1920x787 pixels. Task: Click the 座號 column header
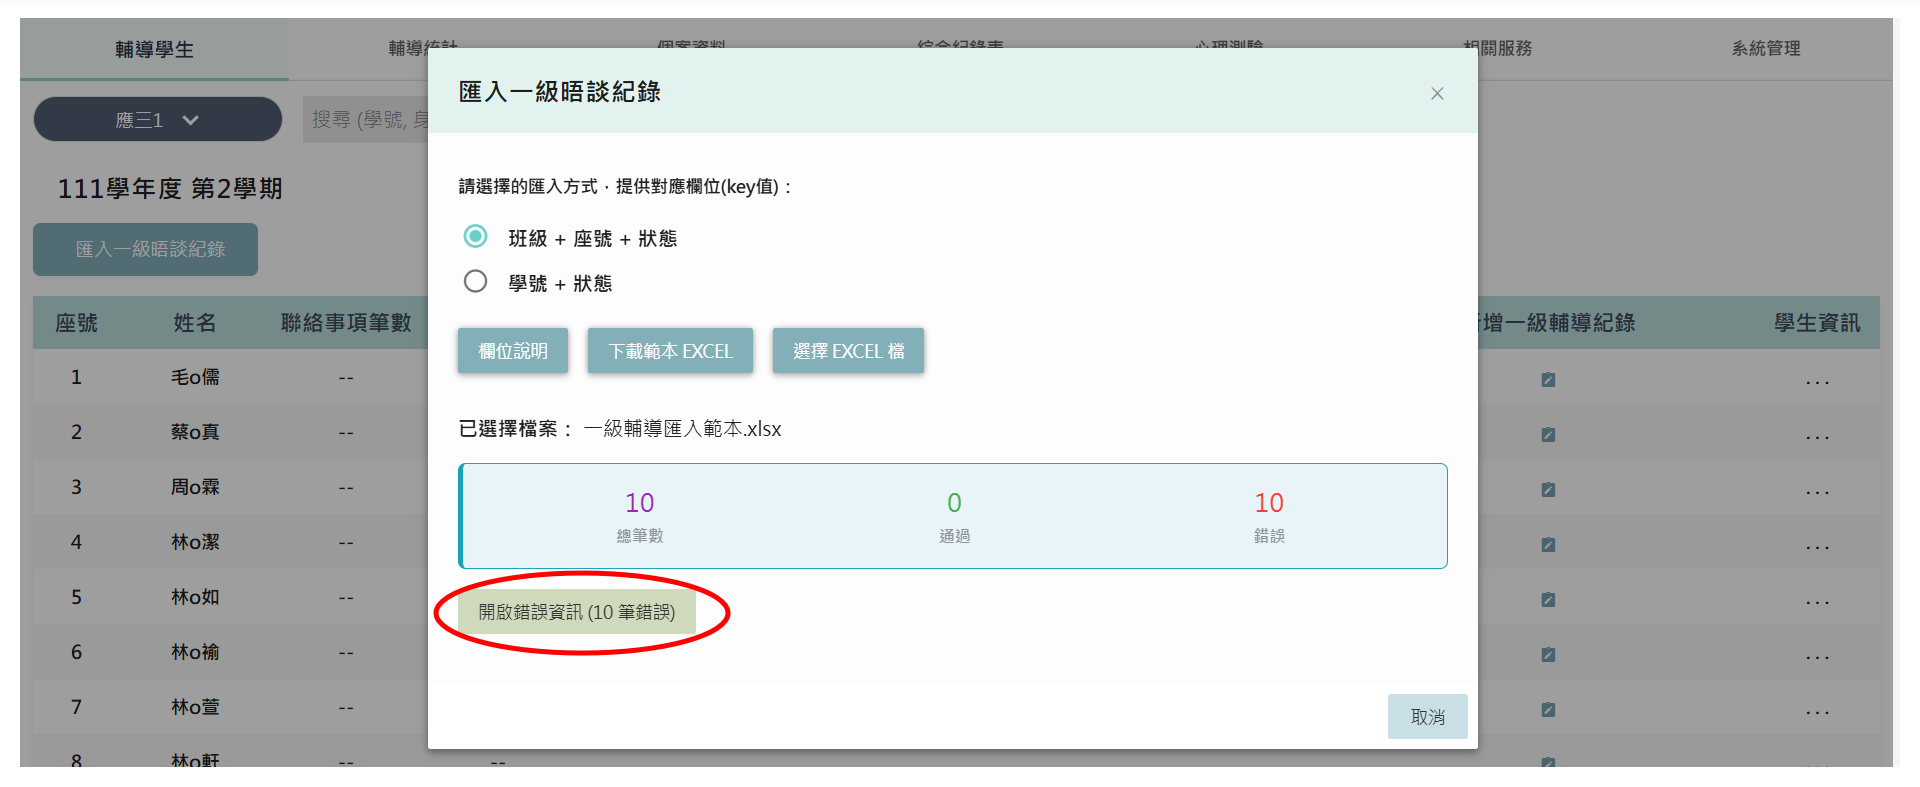coord(76,323)
